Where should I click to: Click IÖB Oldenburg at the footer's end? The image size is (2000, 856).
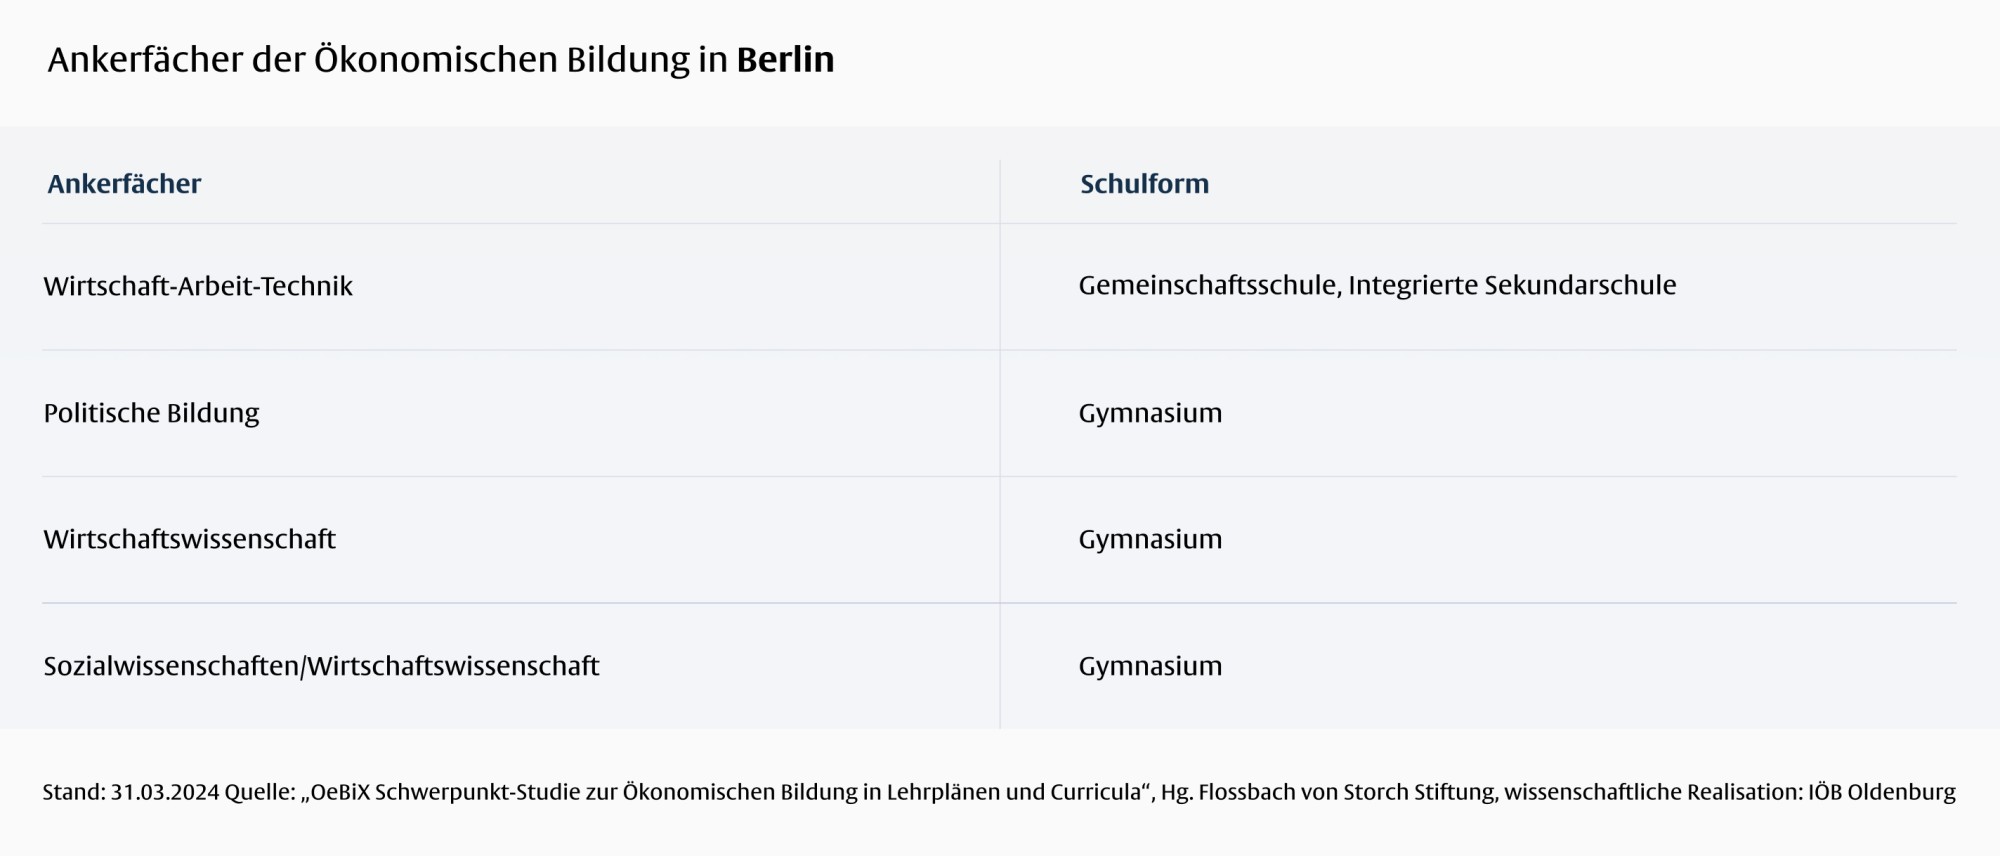coord(1881,792)
